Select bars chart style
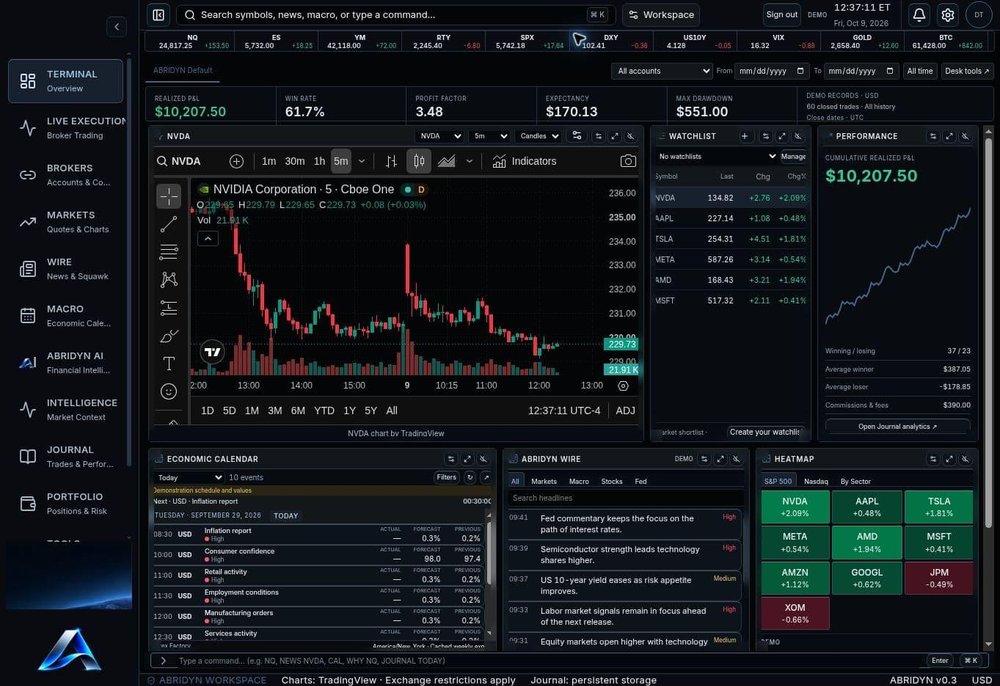 [391, 161]
